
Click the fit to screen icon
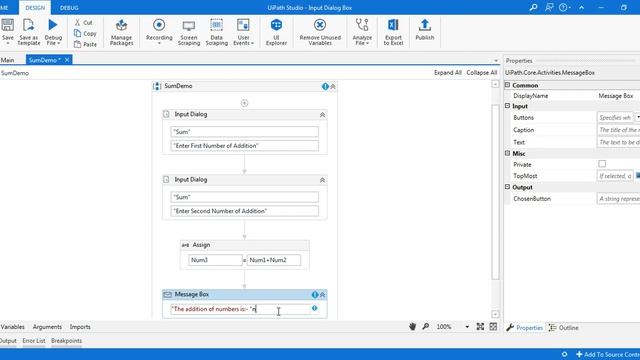coord(480,327)
